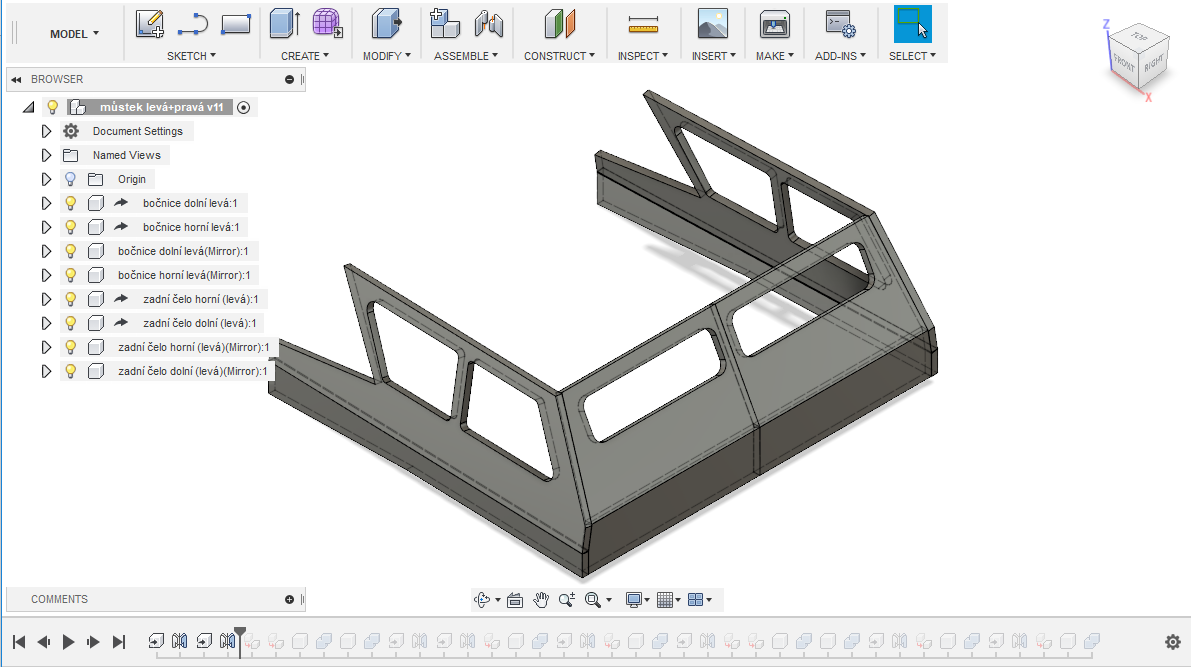
Task: Expand the Named Views node
Action: [45, 155]
